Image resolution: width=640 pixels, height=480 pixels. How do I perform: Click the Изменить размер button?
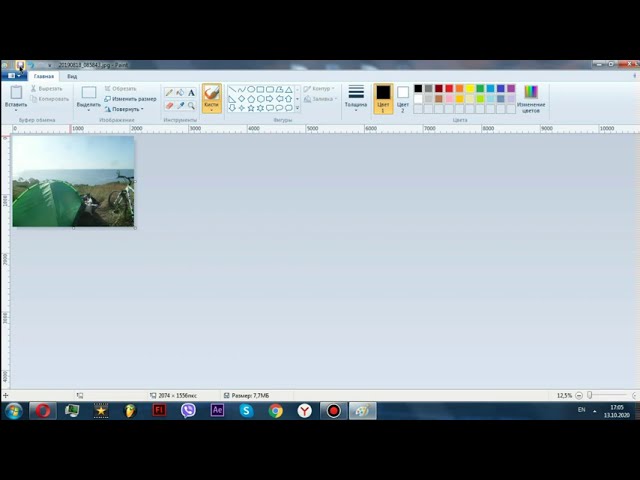click(131, 99)
